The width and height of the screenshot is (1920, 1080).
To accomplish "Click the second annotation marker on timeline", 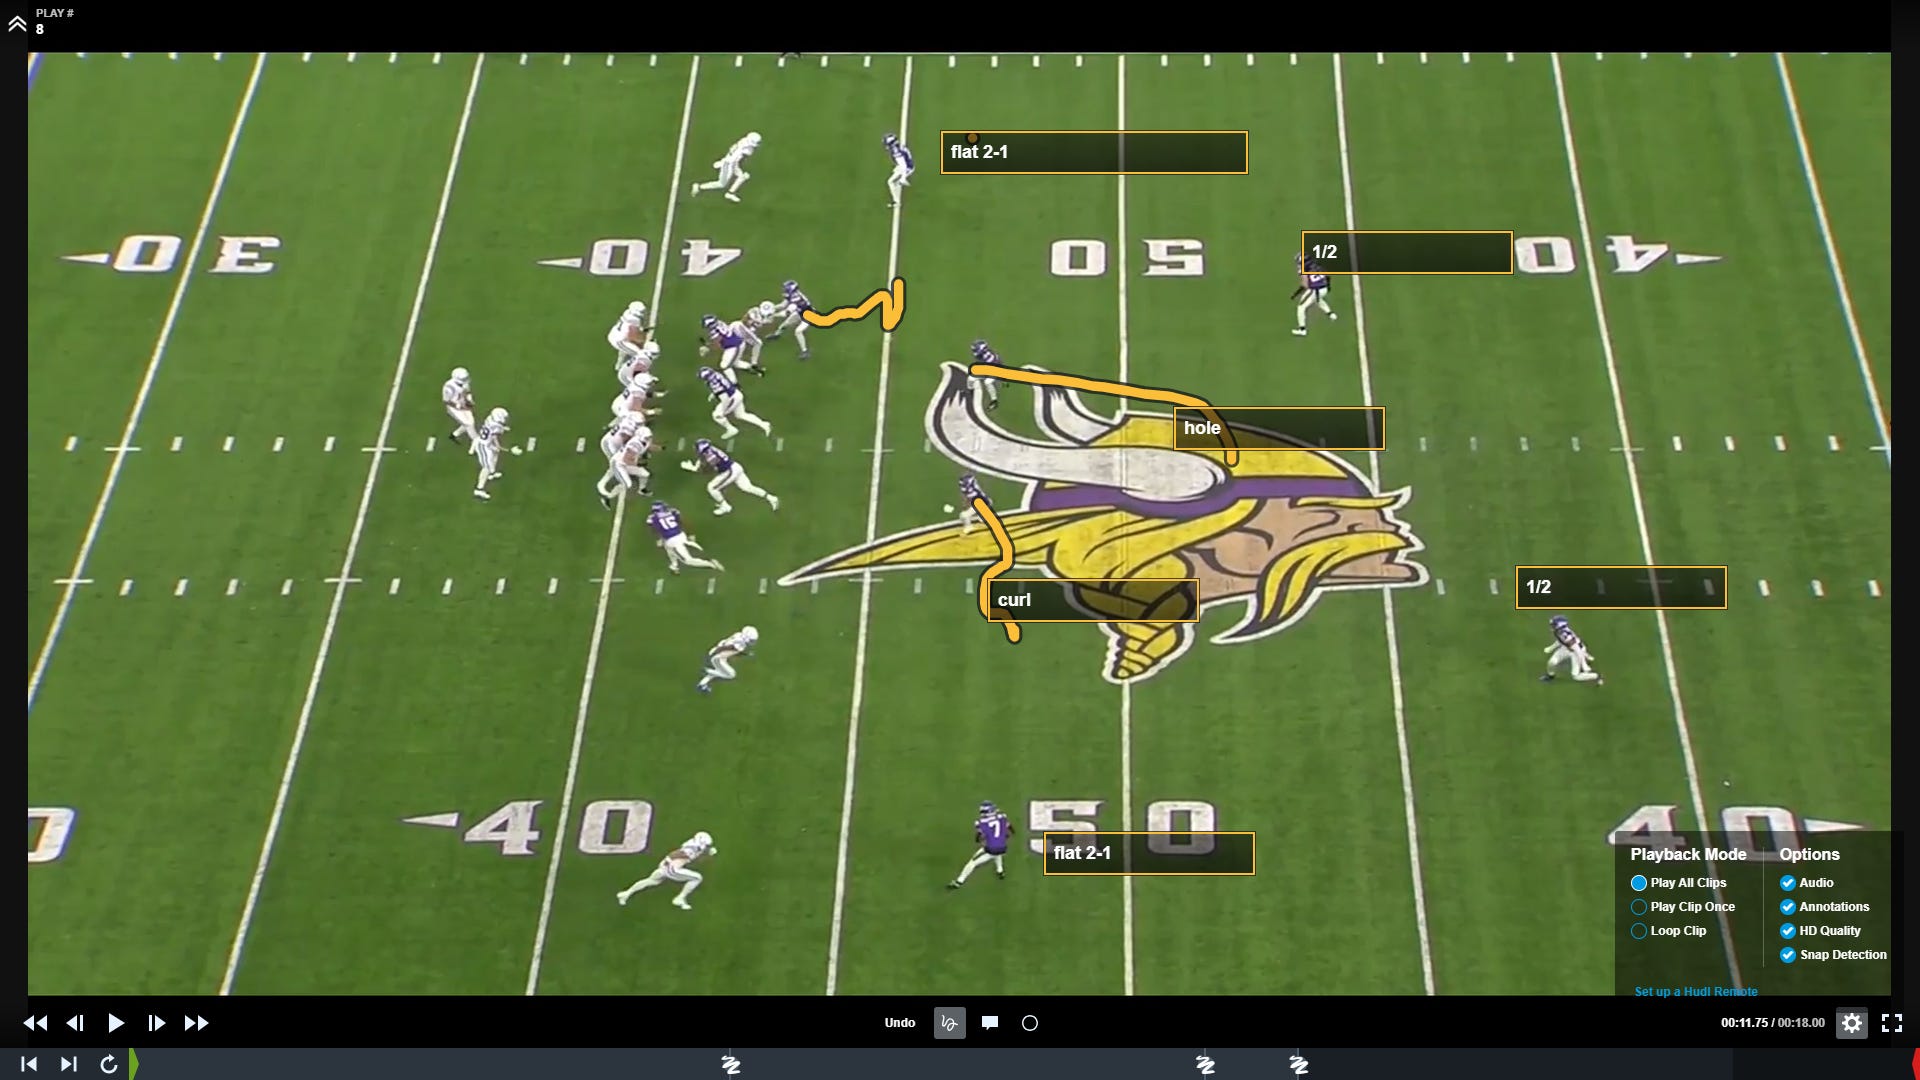I will coord(1206,1065).
